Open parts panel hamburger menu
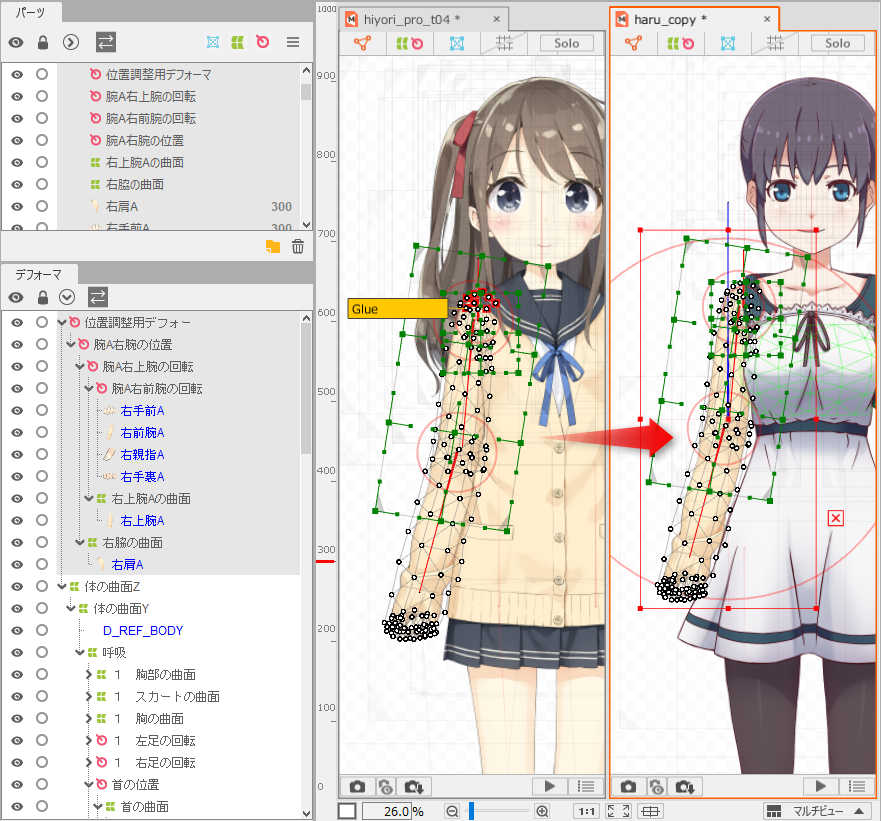This screenshot has height=821, width=881. coord(293,42)
